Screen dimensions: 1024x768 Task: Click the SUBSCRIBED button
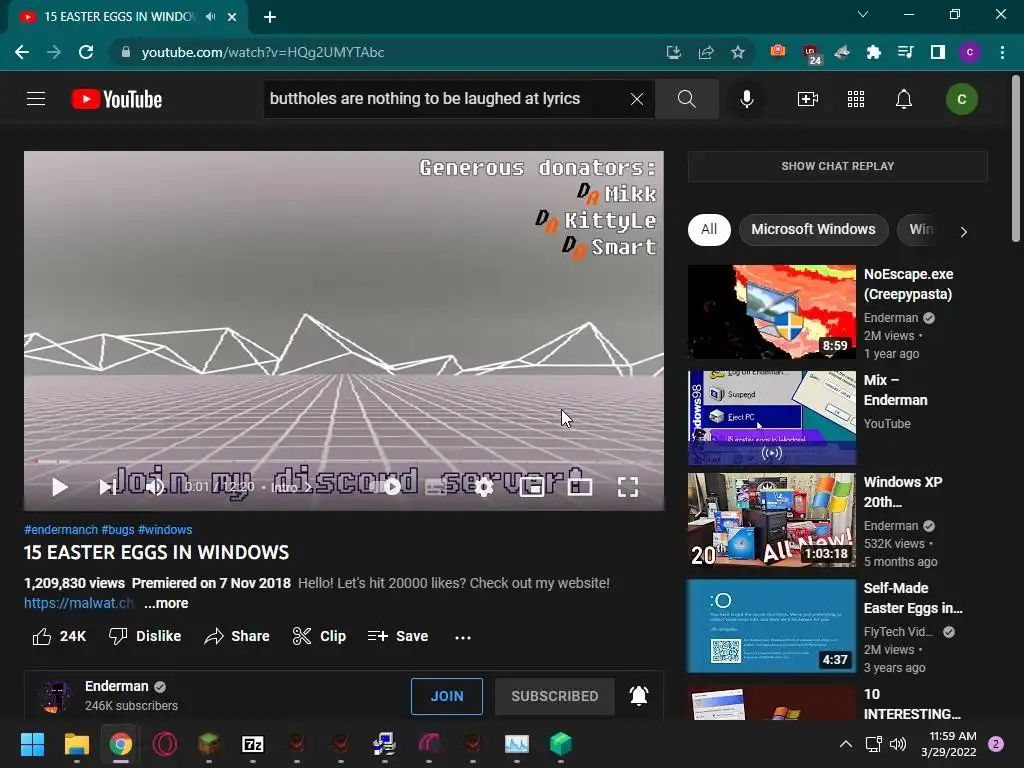[554, 696]
